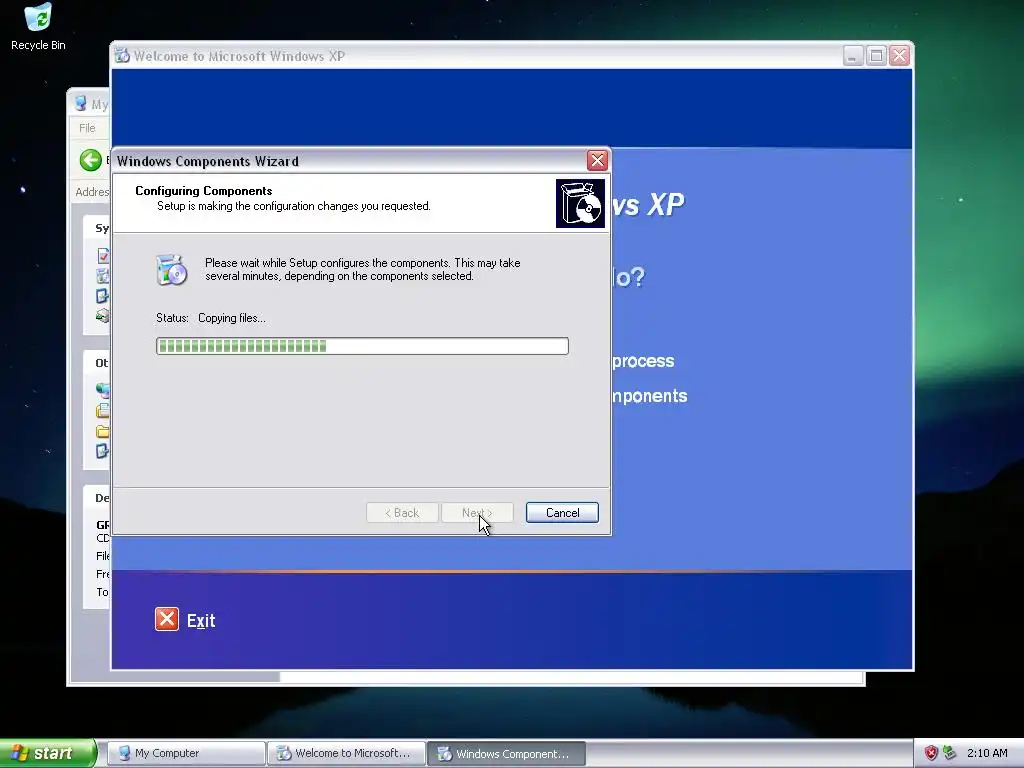
Task: Click the Welcome window title bar icon
Action: click(x=122, y=56)
